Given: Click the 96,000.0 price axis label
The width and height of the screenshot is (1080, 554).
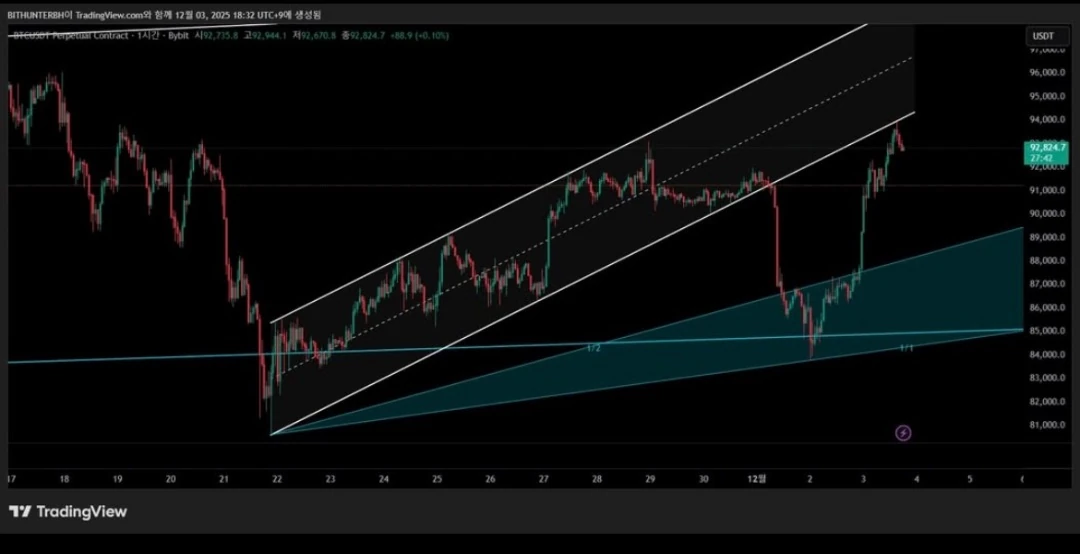Looking at the screenshot, I should (x=1046, y=72).
